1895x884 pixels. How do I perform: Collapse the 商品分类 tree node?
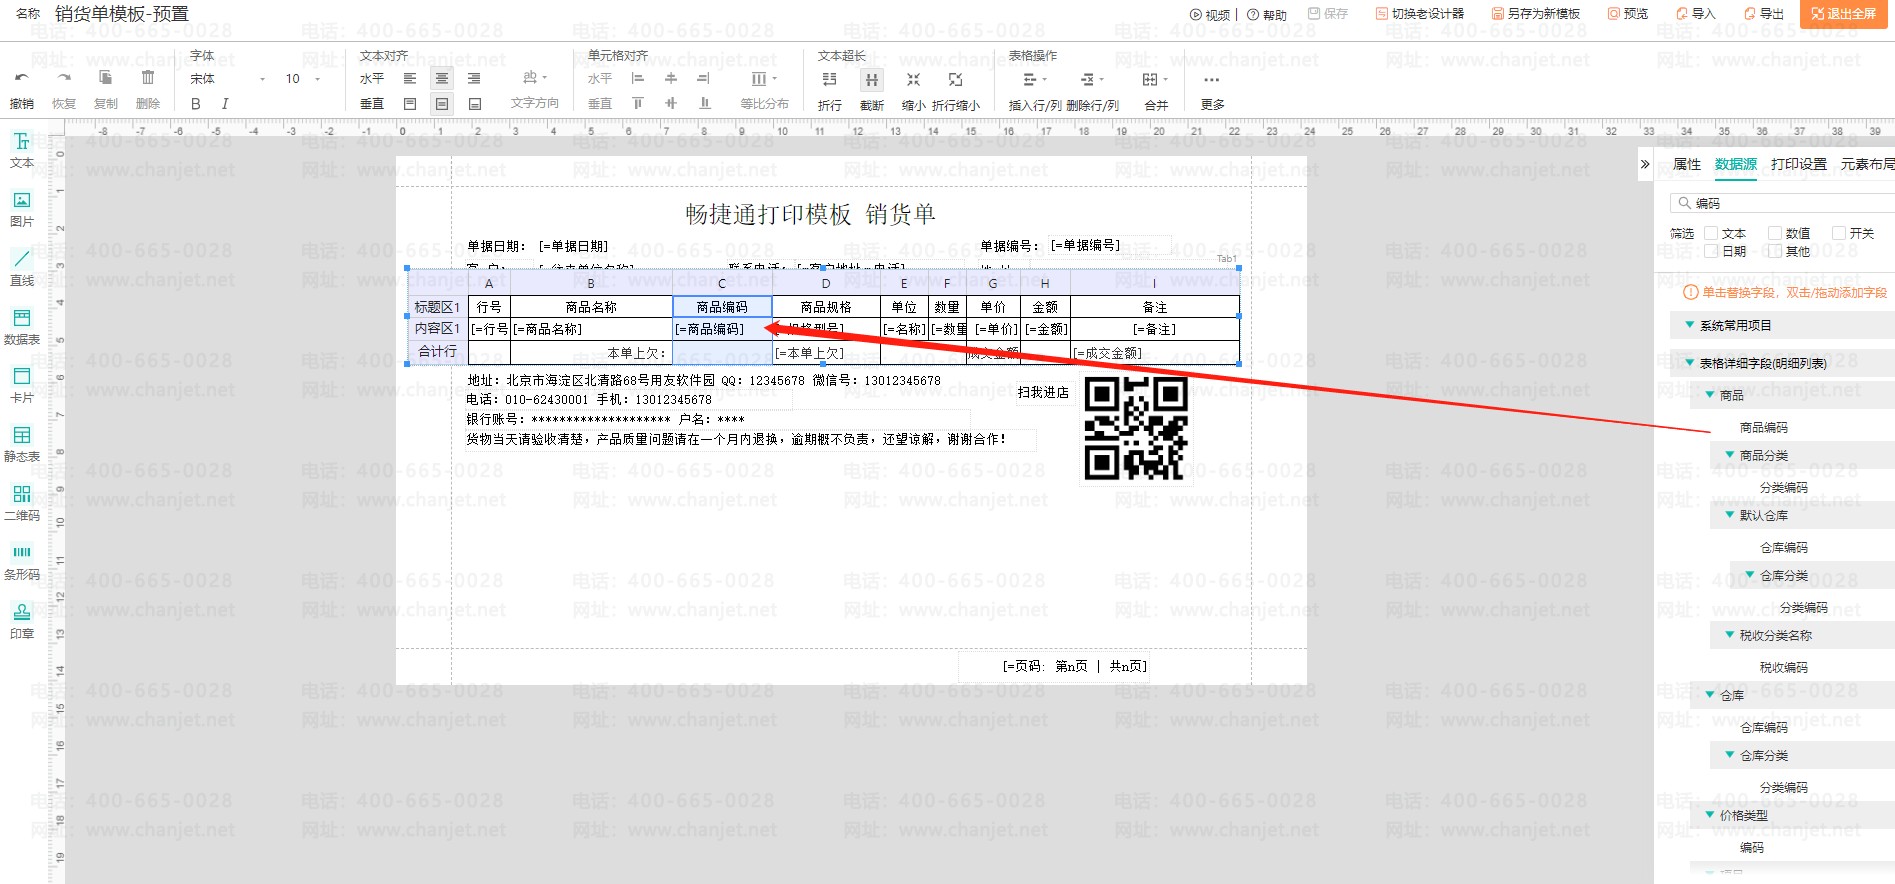[1730, 455]
